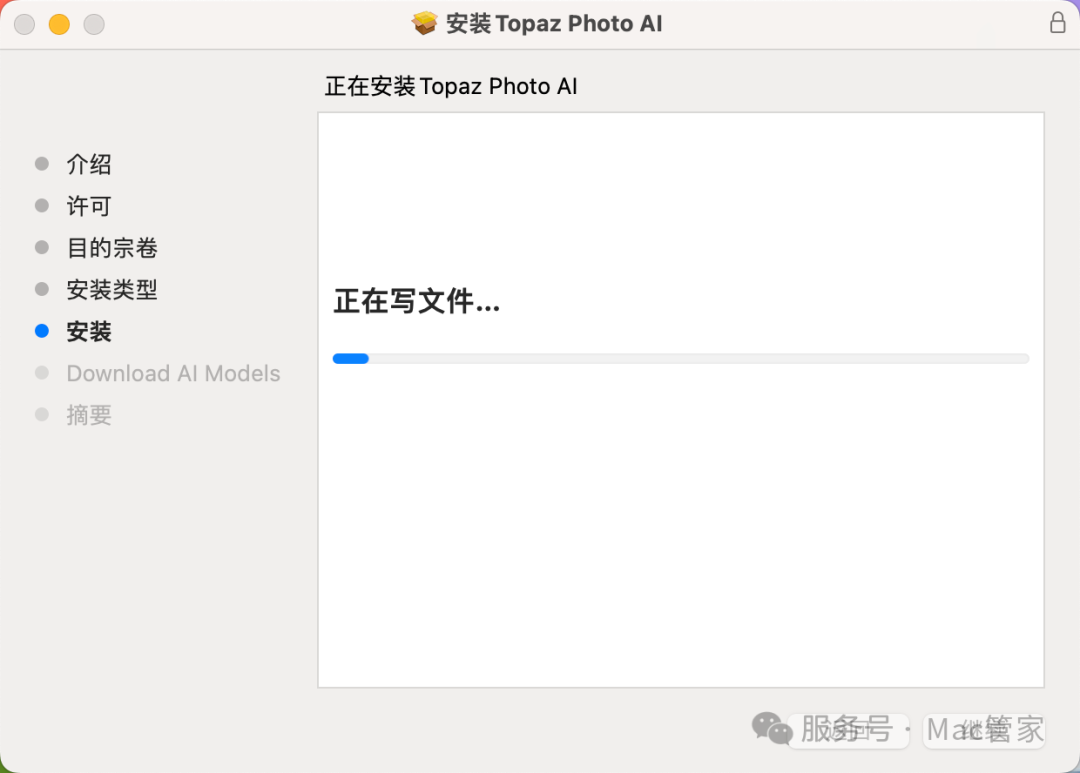This screenshot has width=1080, height=773.
Task: Jump to the 摘要 step in the sidebar
Action: (x=89, y=415)
